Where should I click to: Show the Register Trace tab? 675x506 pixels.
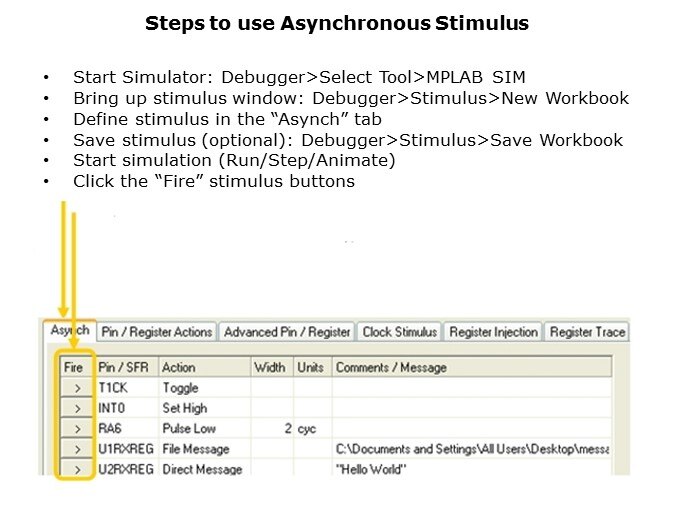(x=587, y=332)
